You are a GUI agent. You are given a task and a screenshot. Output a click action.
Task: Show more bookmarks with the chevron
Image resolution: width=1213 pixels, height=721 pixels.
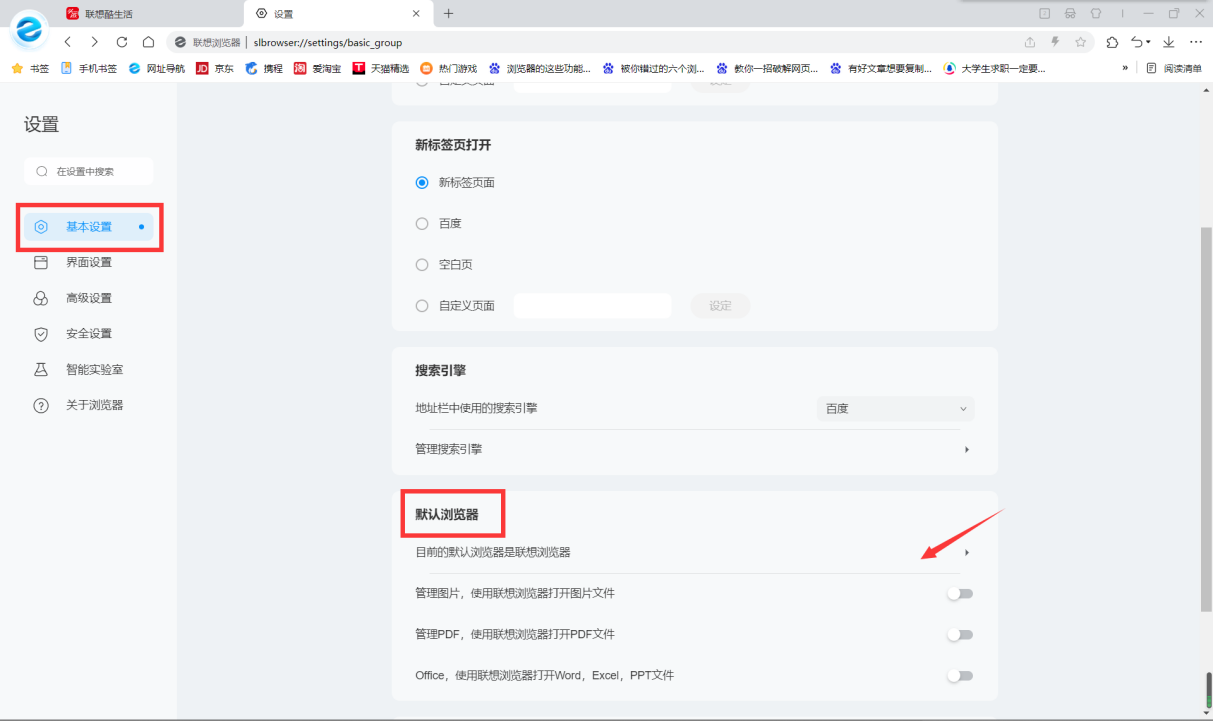tap(1125, 69)
